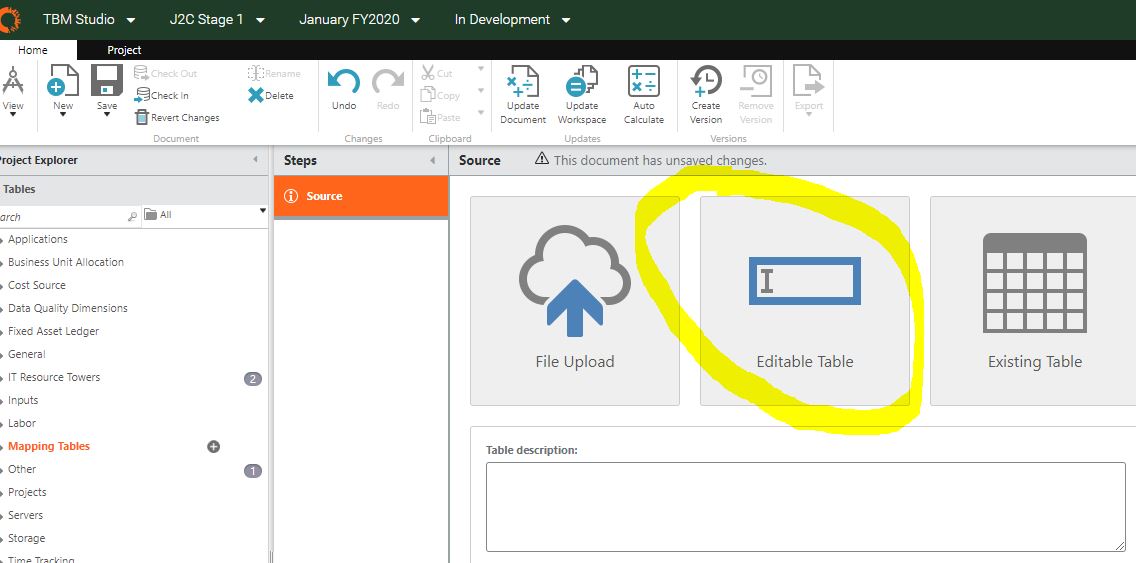The width and height of the screenshot is (1136, 563).
Task: Click the Check Out button
Action: pyautogui.click(x=166, y=73)
